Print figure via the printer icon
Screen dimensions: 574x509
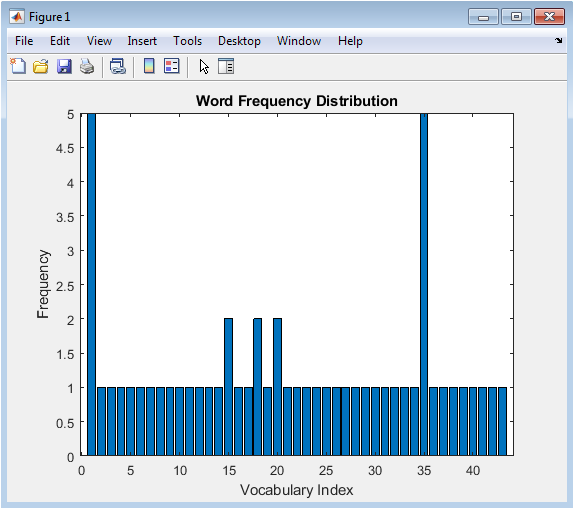(87, 67)
